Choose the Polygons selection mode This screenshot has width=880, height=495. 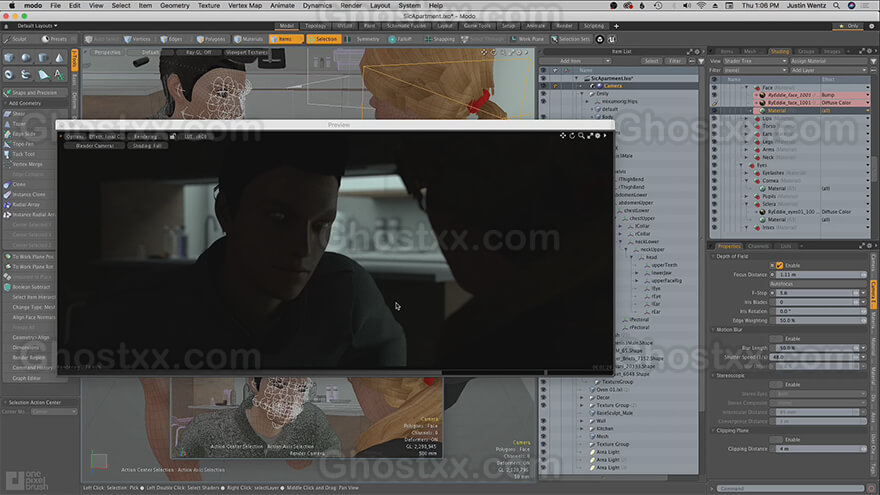[x=211, y=39]
